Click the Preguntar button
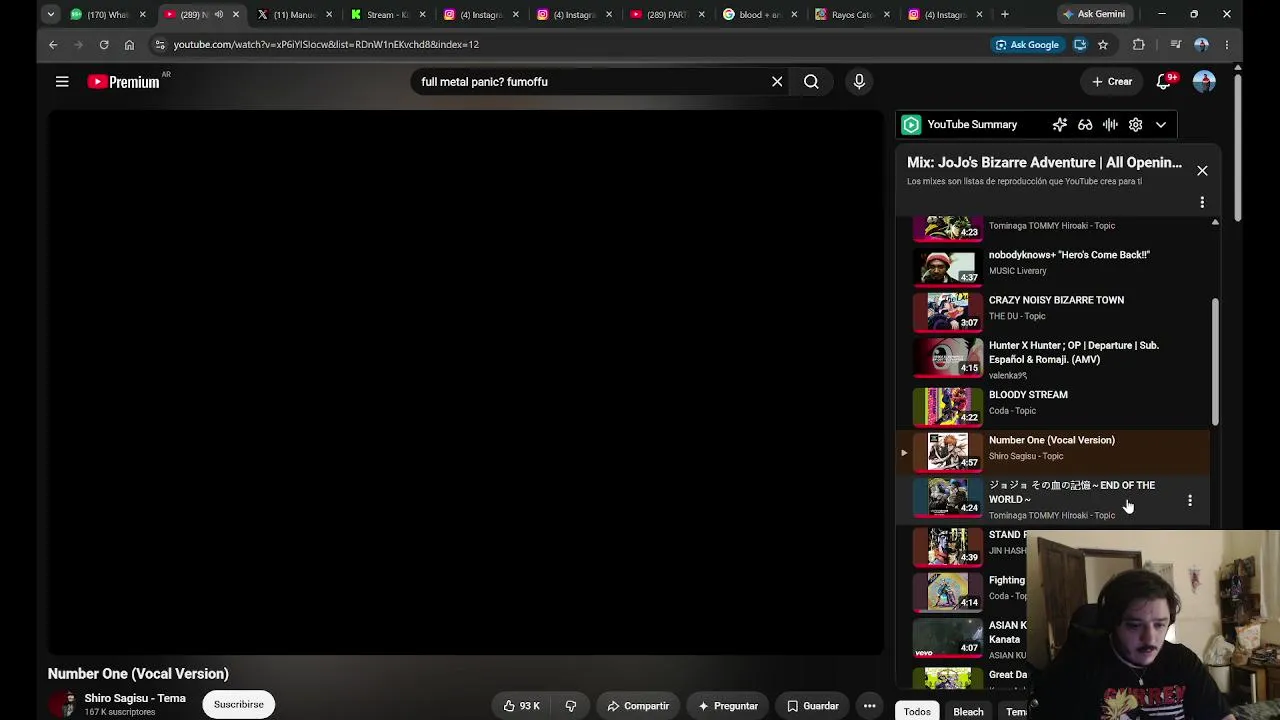Image resolution: width=1280 pixels, height=720 pixels. click(728, 706)
